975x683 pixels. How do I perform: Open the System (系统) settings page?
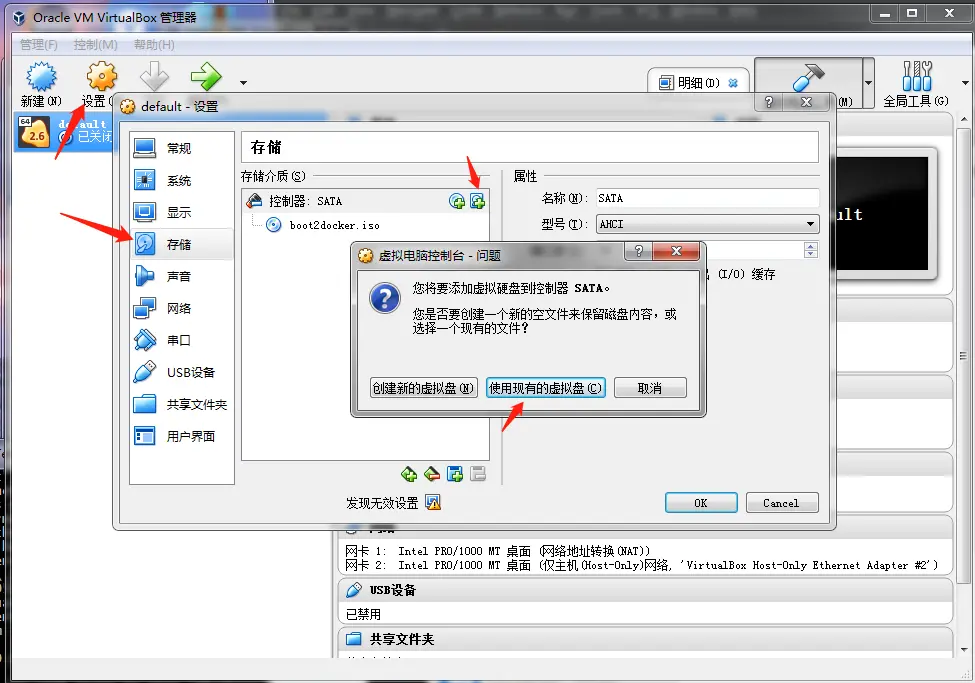pos(182,180)
